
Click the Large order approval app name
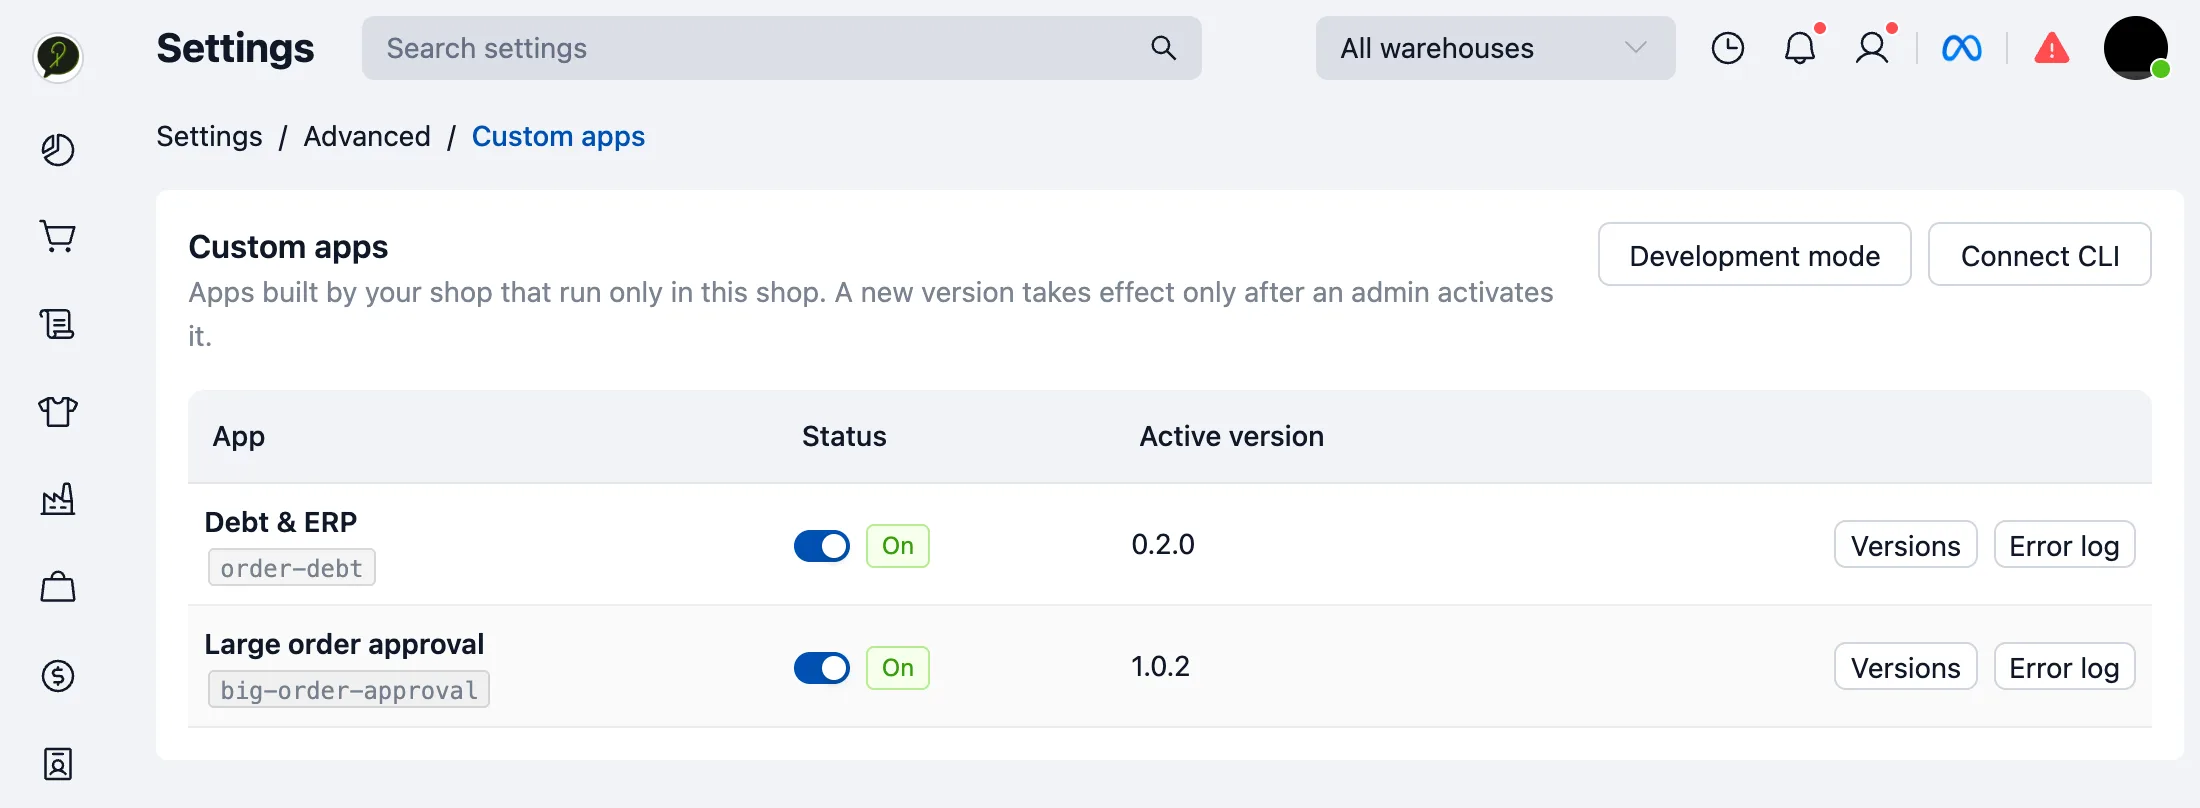tap(344, 644)
